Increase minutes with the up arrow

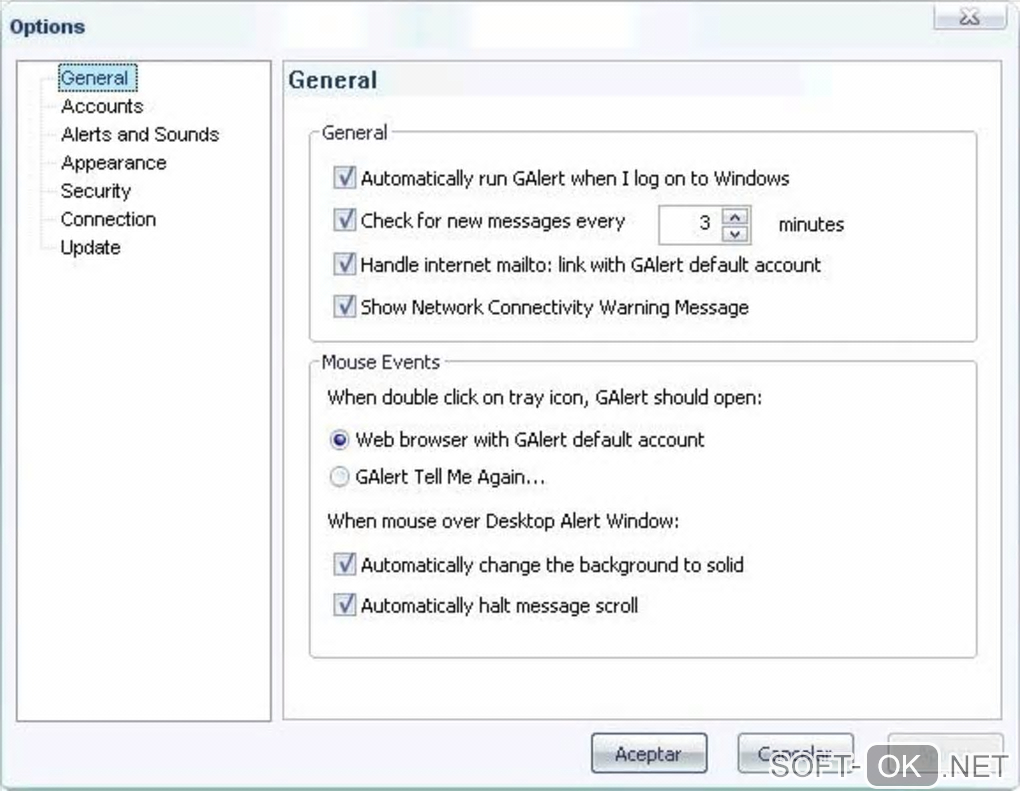pos(736,216)
